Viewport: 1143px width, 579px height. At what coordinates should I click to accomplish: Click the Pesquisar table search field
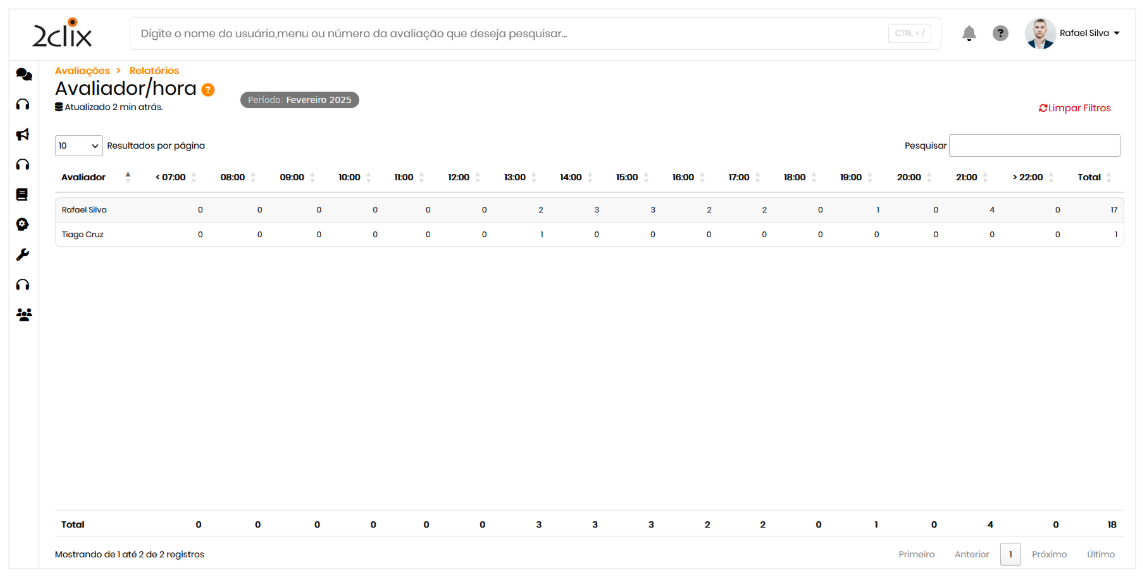(1034, 146)
